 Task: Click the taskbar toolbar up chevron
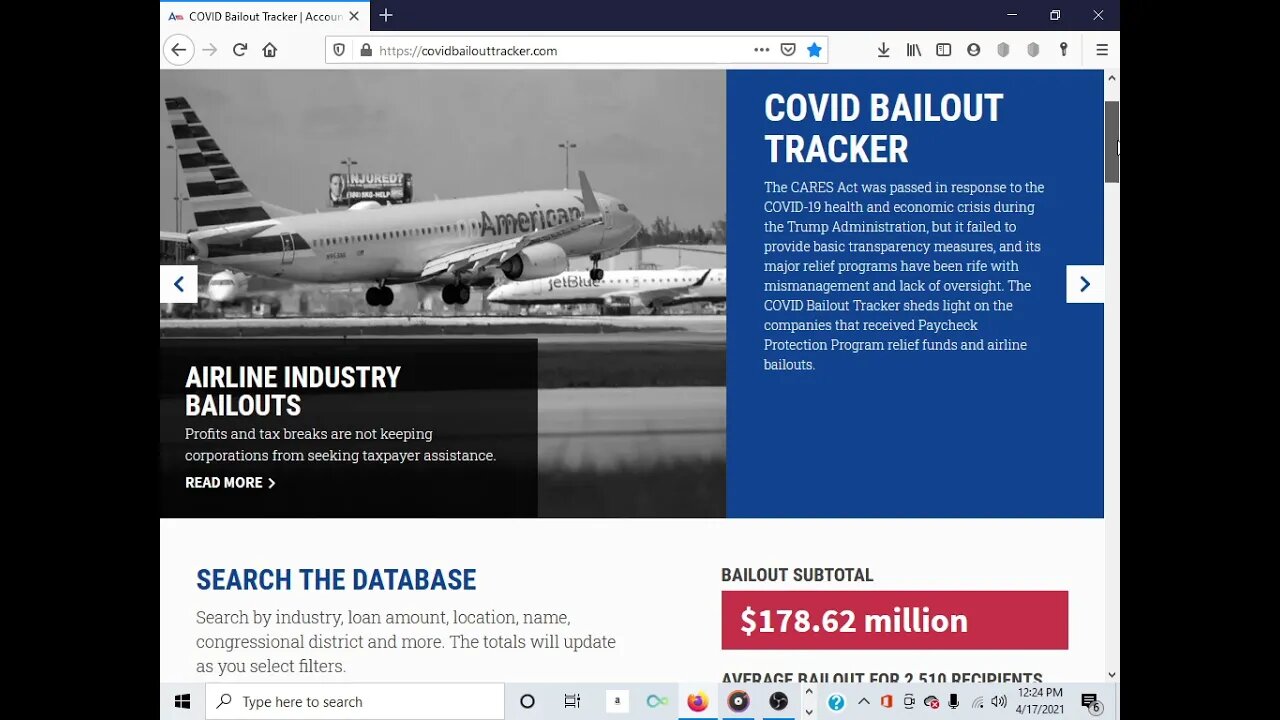tap(809, 692)
